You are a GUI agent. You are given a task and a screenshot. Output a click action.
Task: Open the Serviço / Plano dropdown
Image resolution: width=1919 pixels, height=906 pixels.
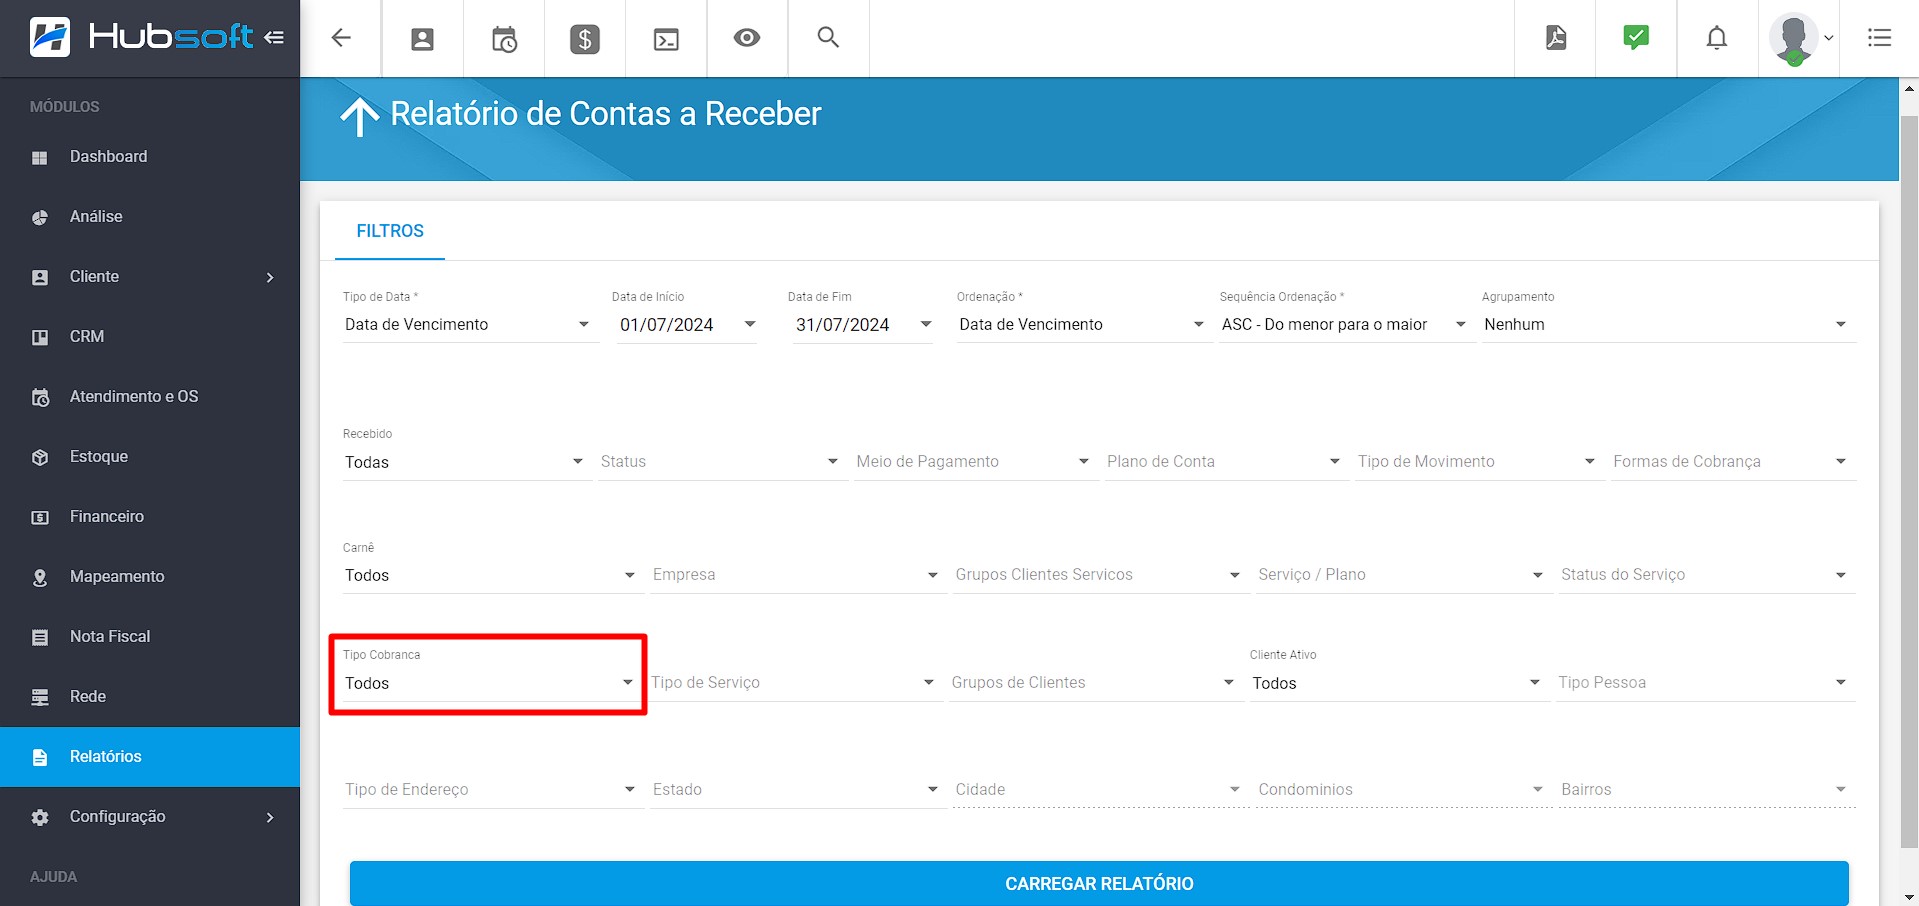[x=1404, y=575]
